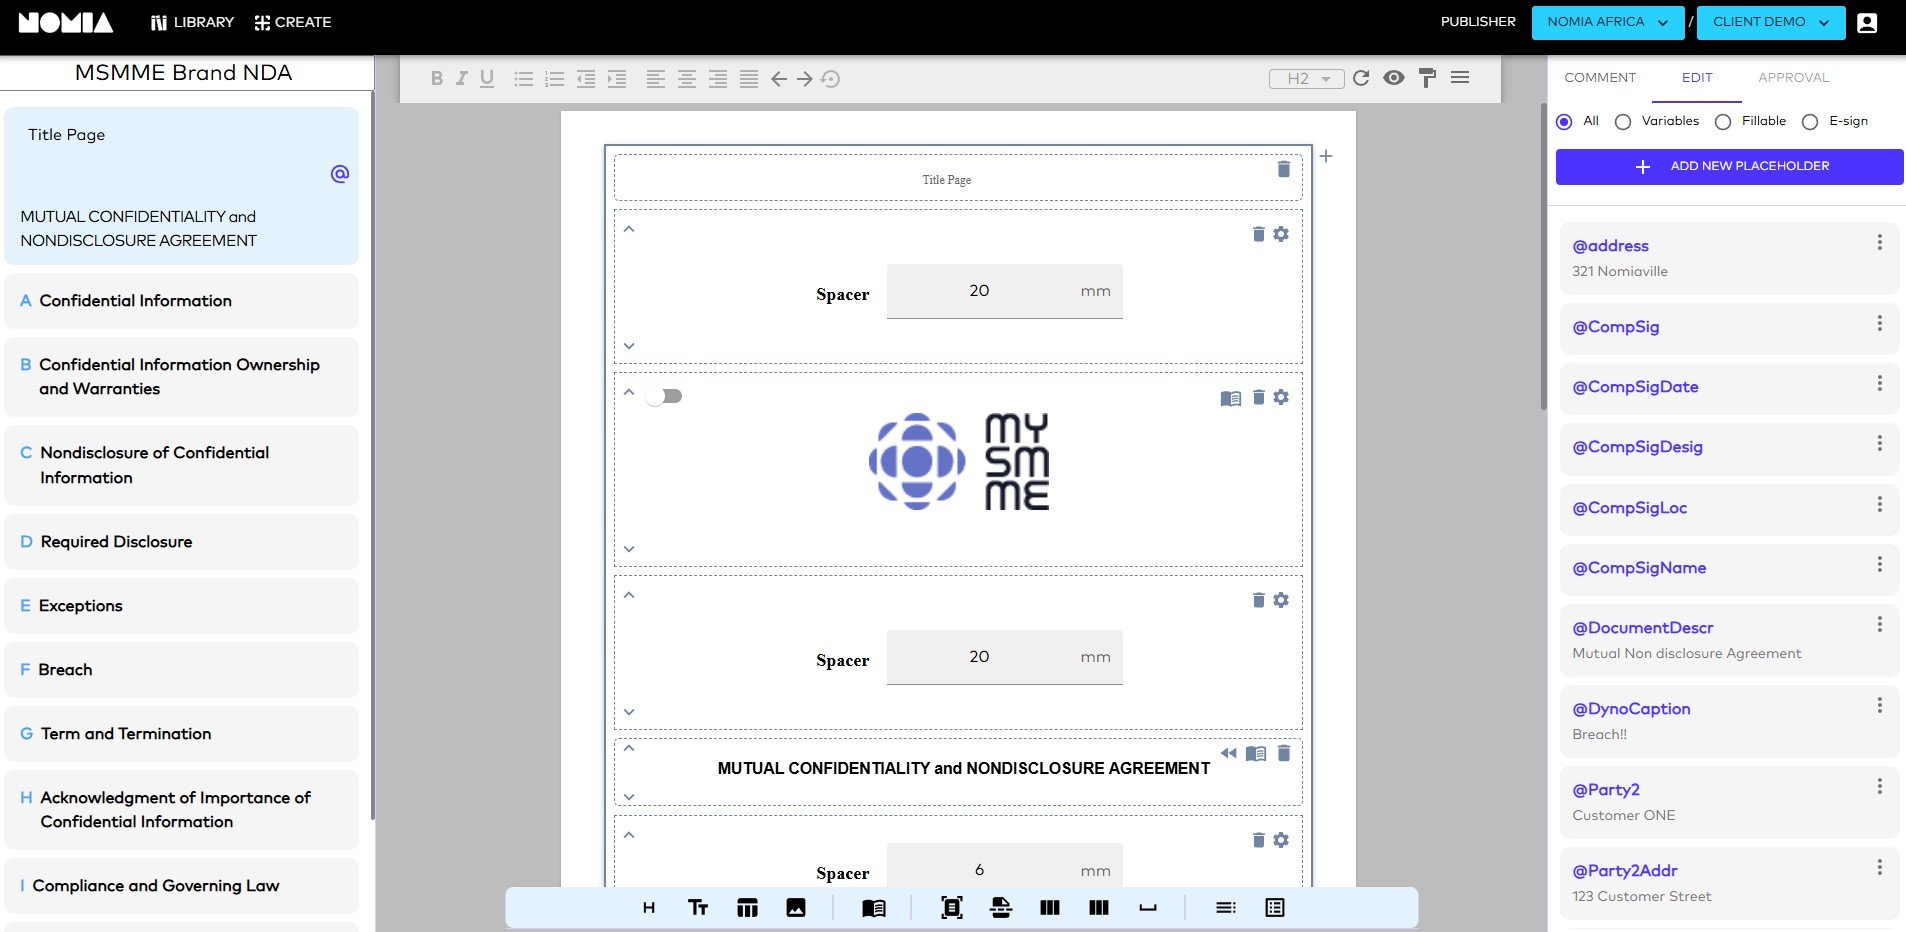This screenshot has height=932, width=1906.
Task: Open the H2 heading style dropdown
Action: (1306, 79)
